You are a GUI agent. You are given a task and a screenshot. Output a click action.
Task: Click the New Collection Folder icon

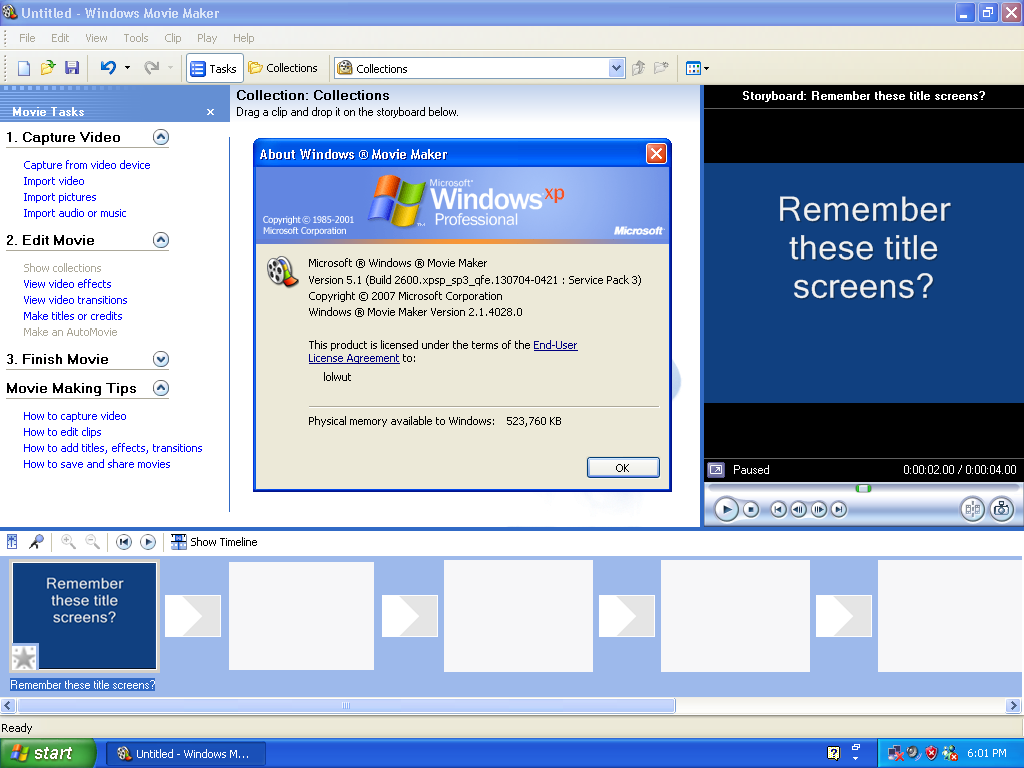[x=662, y=68]
